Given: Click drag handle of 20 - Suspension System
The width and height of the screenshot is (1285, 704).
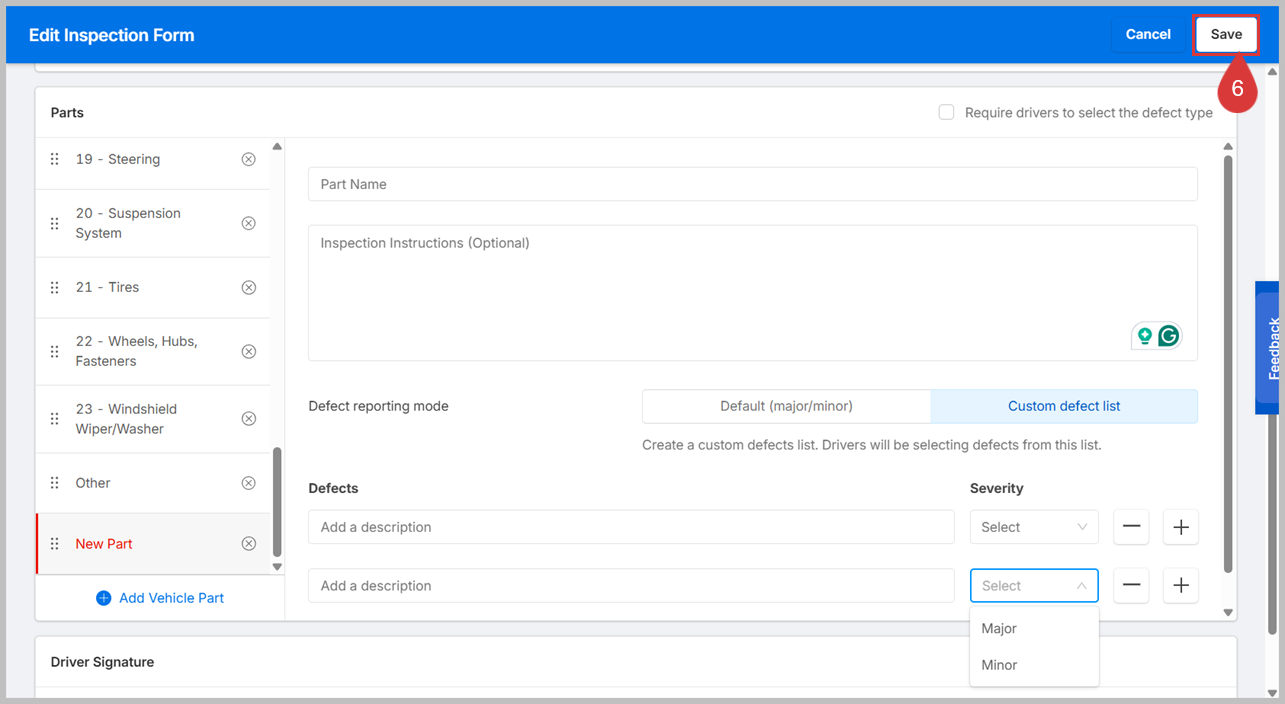Looking at the screenshot, I should point(55,223).
